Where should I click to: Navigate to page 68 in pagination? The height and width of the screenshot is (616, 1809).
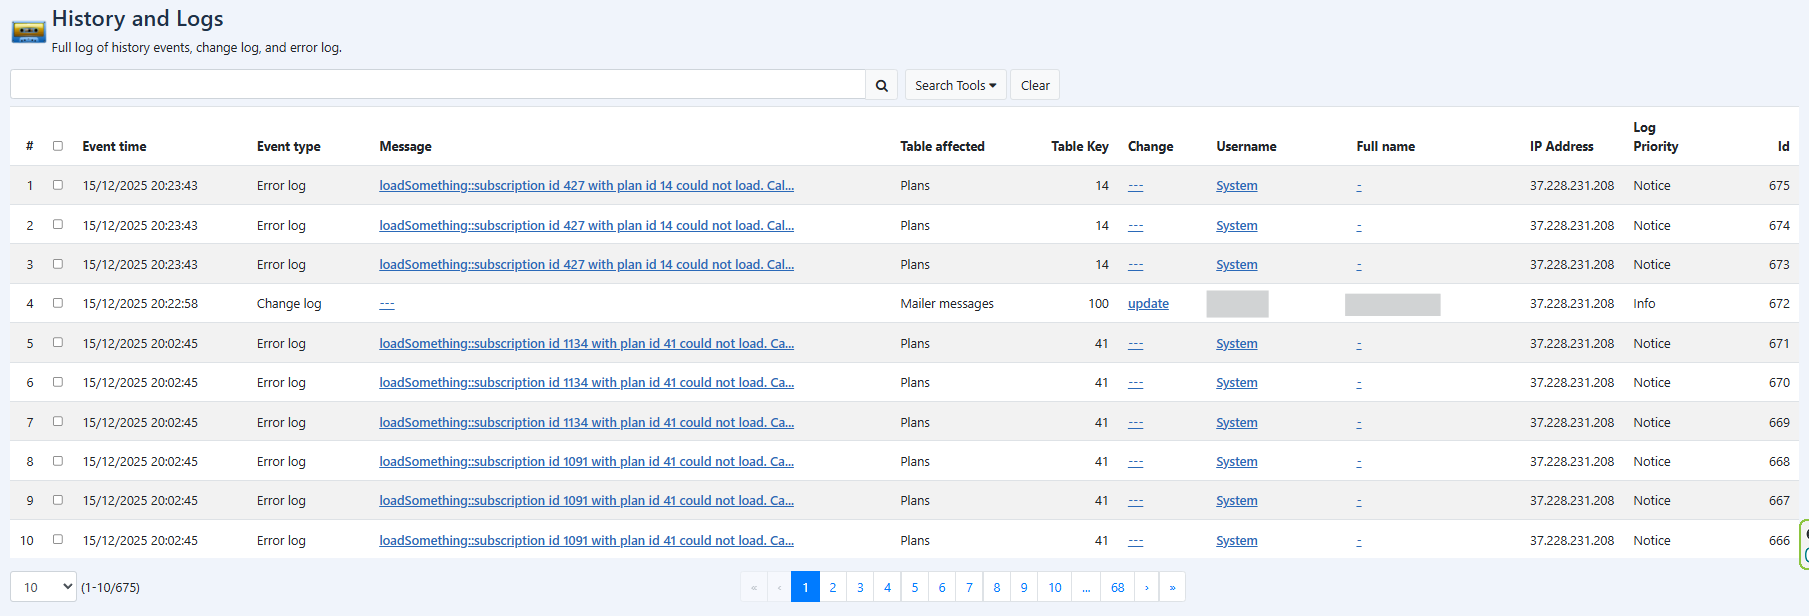tap(1117, 587)
